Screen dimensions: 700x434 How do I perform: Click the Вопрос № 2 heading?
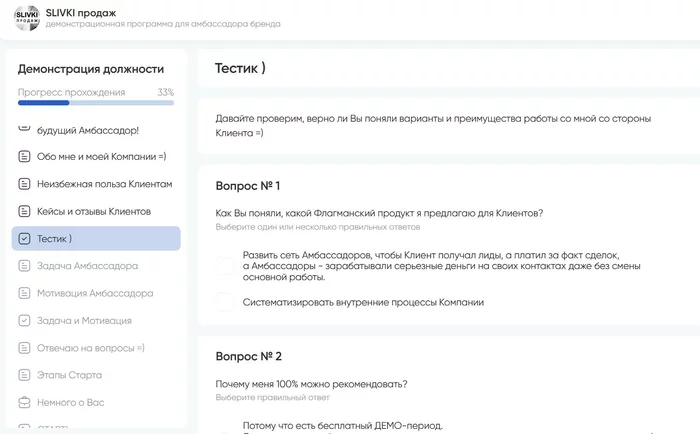[249, 356]
